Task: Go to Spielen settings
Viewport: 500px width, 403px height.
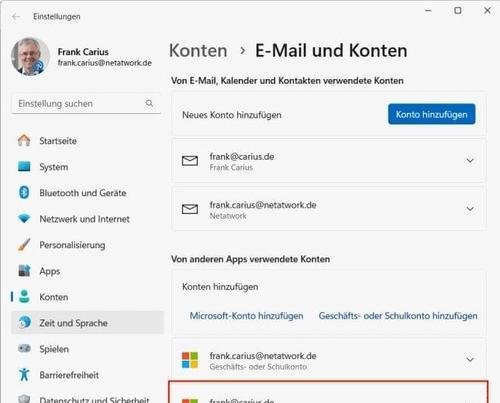Action: (87, 349)
